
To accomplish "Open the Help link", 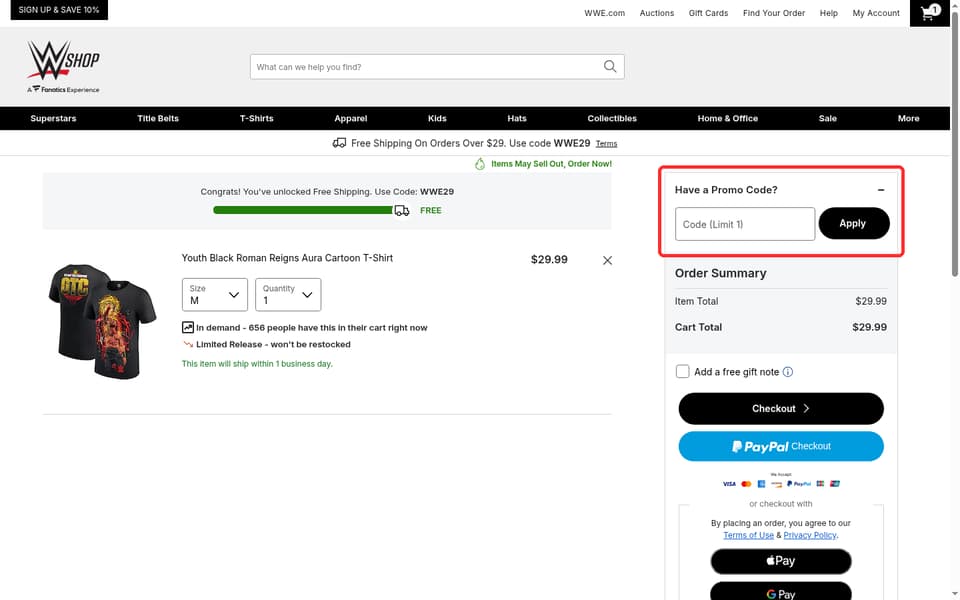I will click(x=828, y=13).
